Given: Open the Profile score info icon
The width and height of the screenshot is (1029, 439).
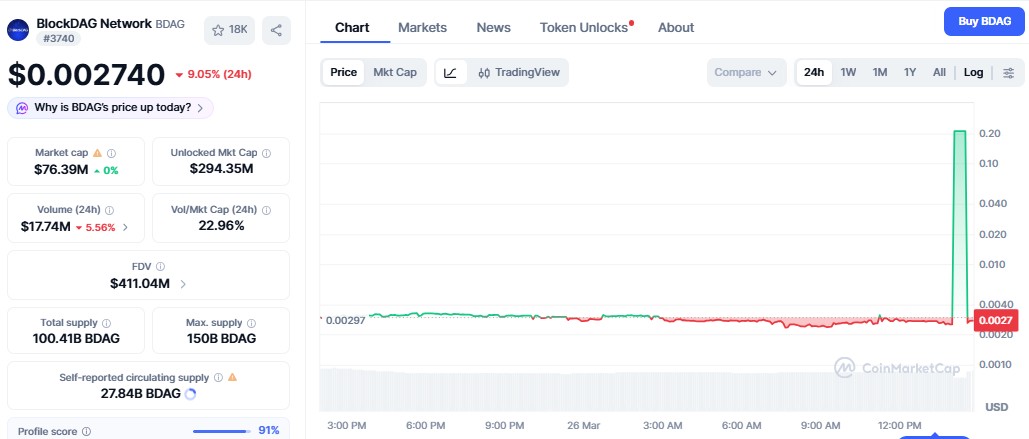Looking at the screenshot, I should coord(86,431).
